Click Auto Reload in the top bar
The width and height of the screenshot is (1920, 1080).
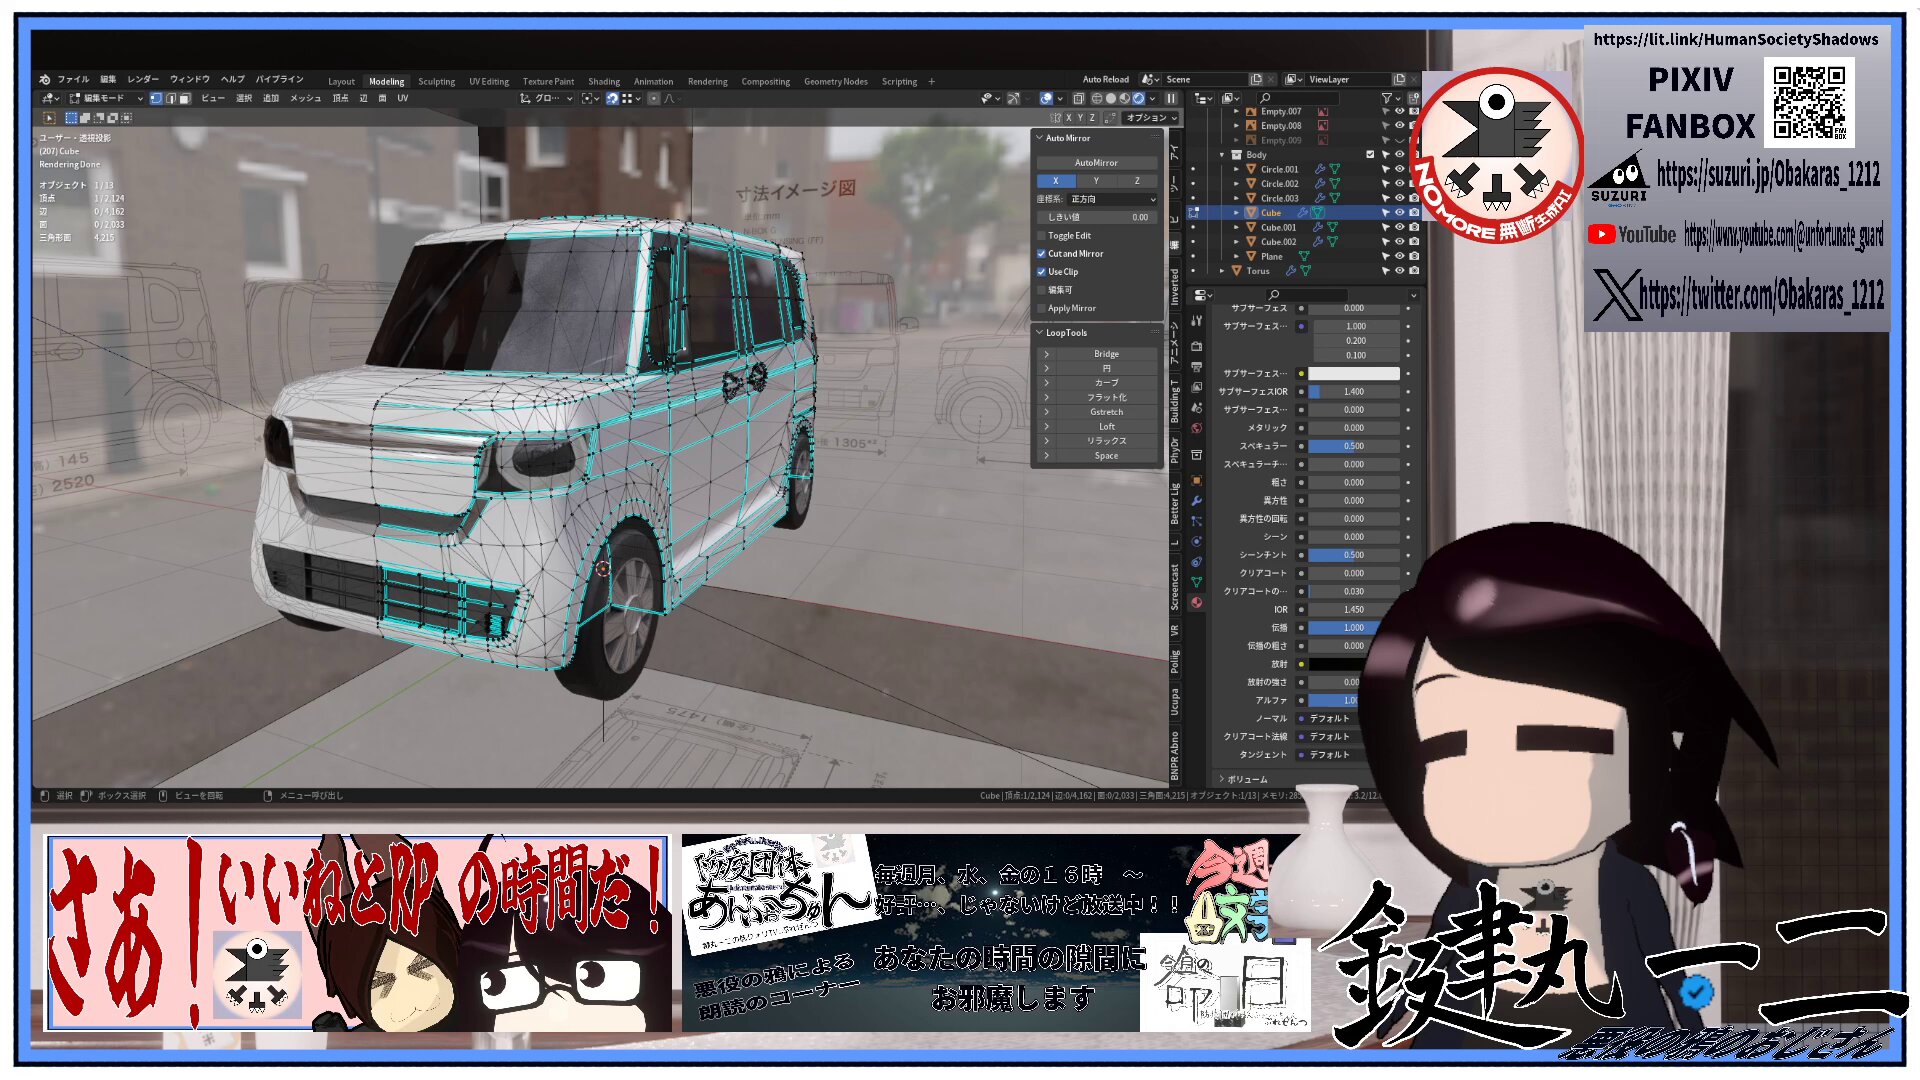click(1105, 79)
